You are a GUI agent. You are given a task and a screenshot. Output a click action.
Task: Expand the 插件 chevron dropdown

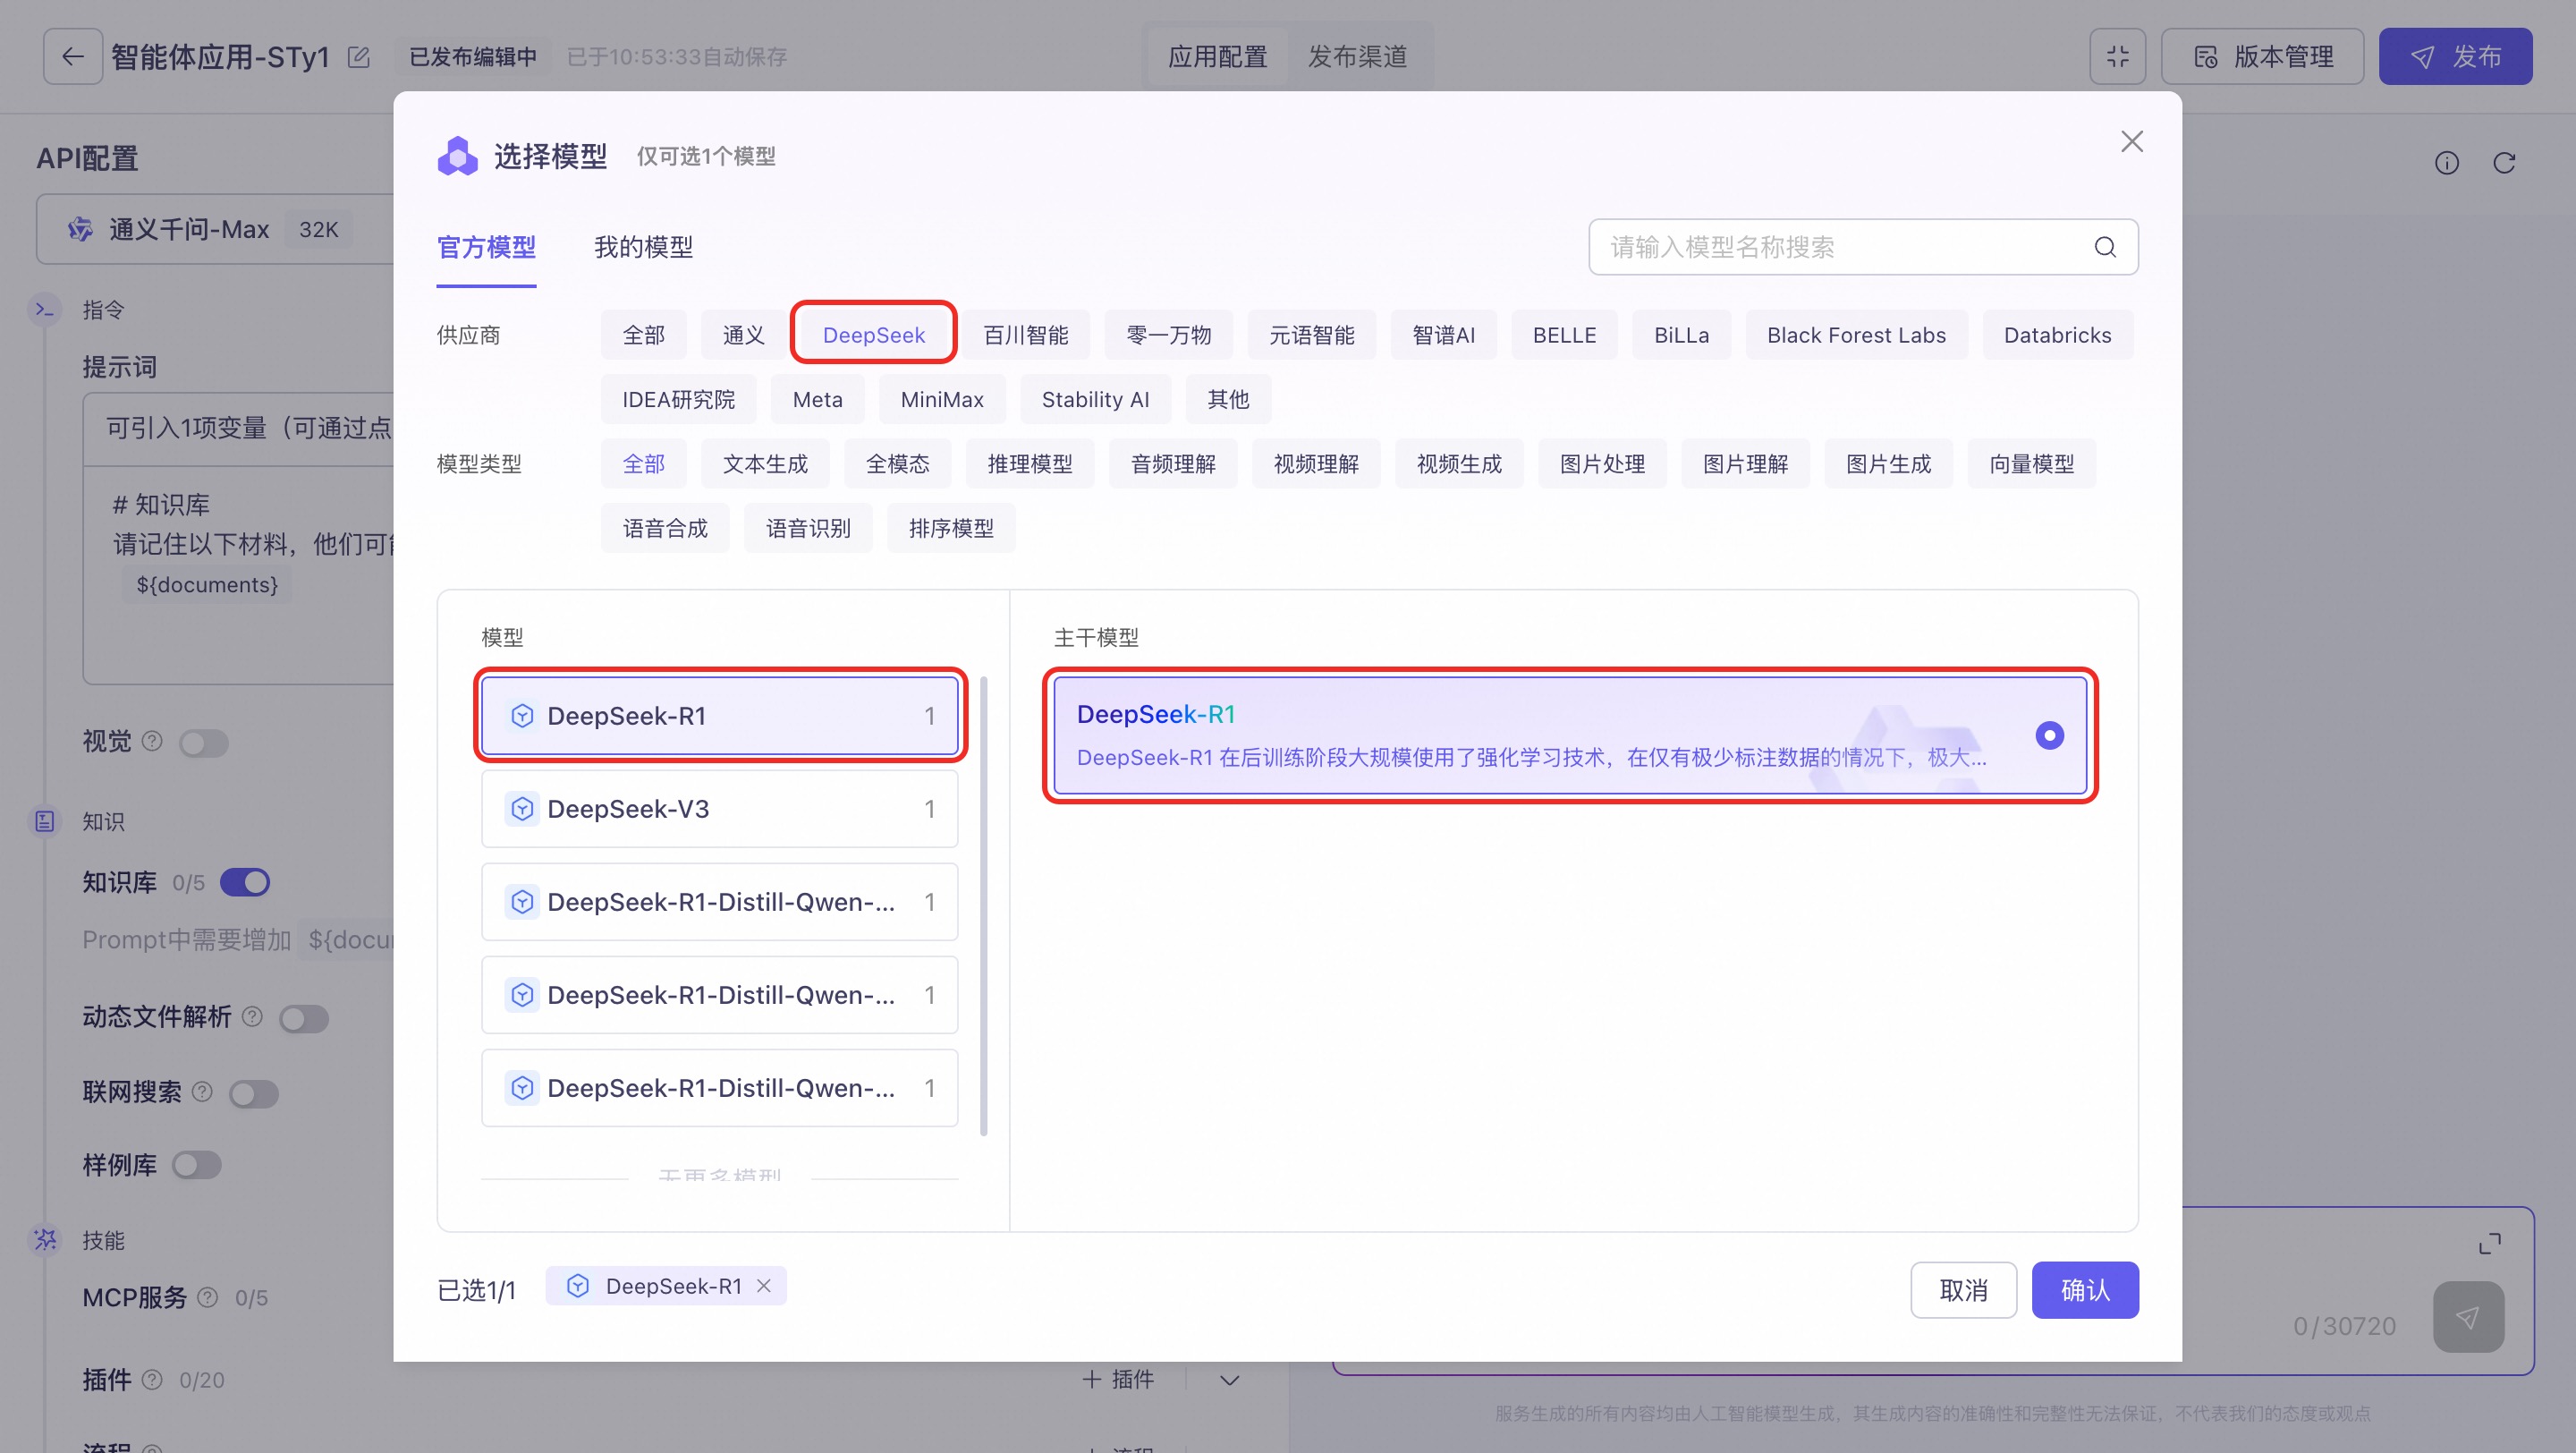pyautogui.click(x=1230, y=1380)
